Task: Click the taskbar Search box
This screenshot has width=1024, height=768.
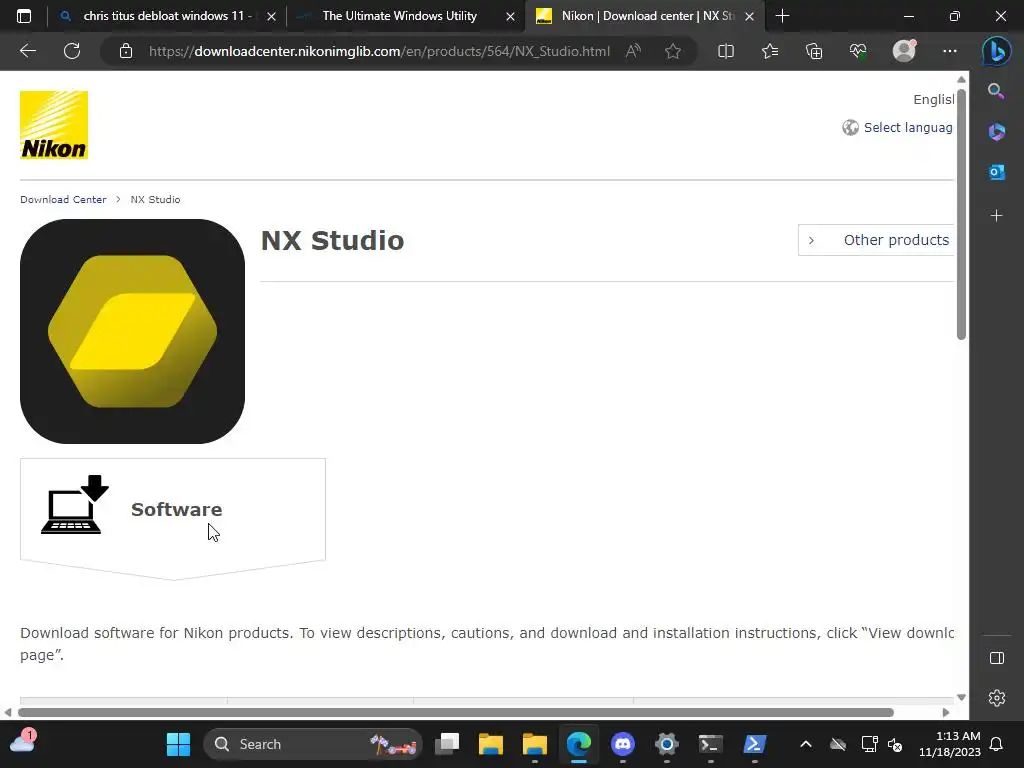Action: (x=313, y=744)
